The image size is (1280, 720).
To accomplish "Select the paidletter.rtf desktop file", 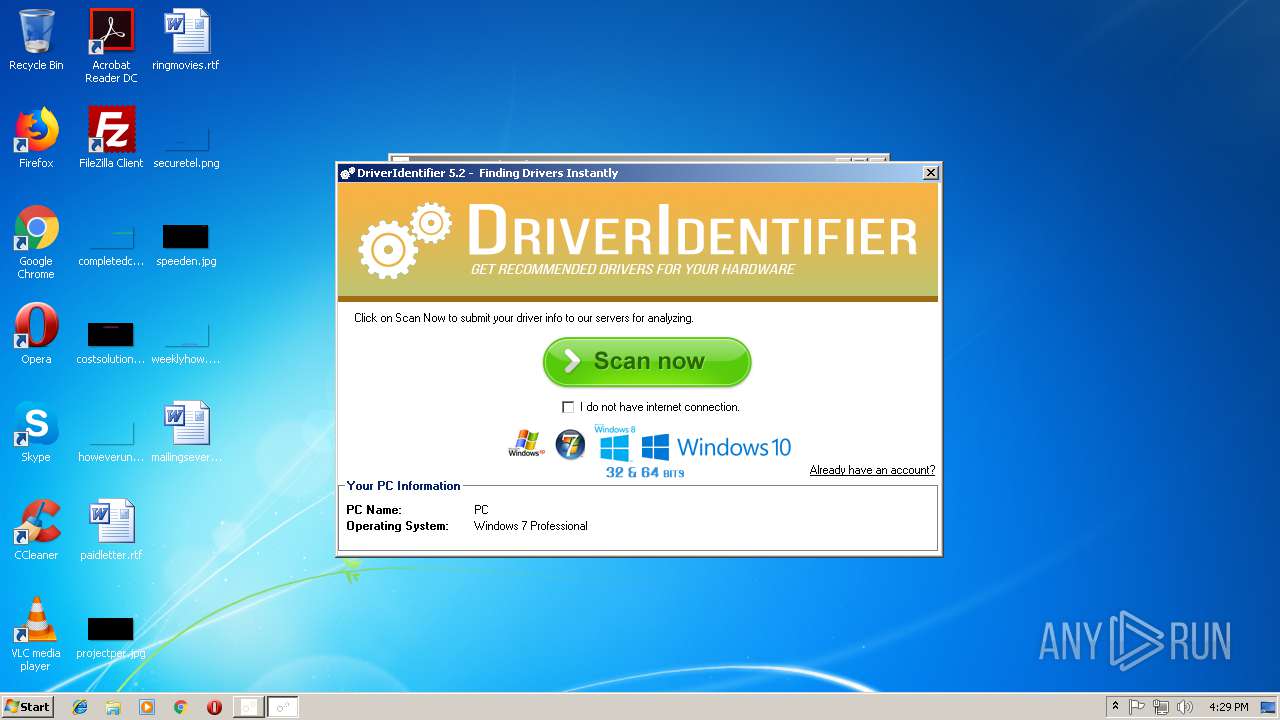I will tap(111, 530).
